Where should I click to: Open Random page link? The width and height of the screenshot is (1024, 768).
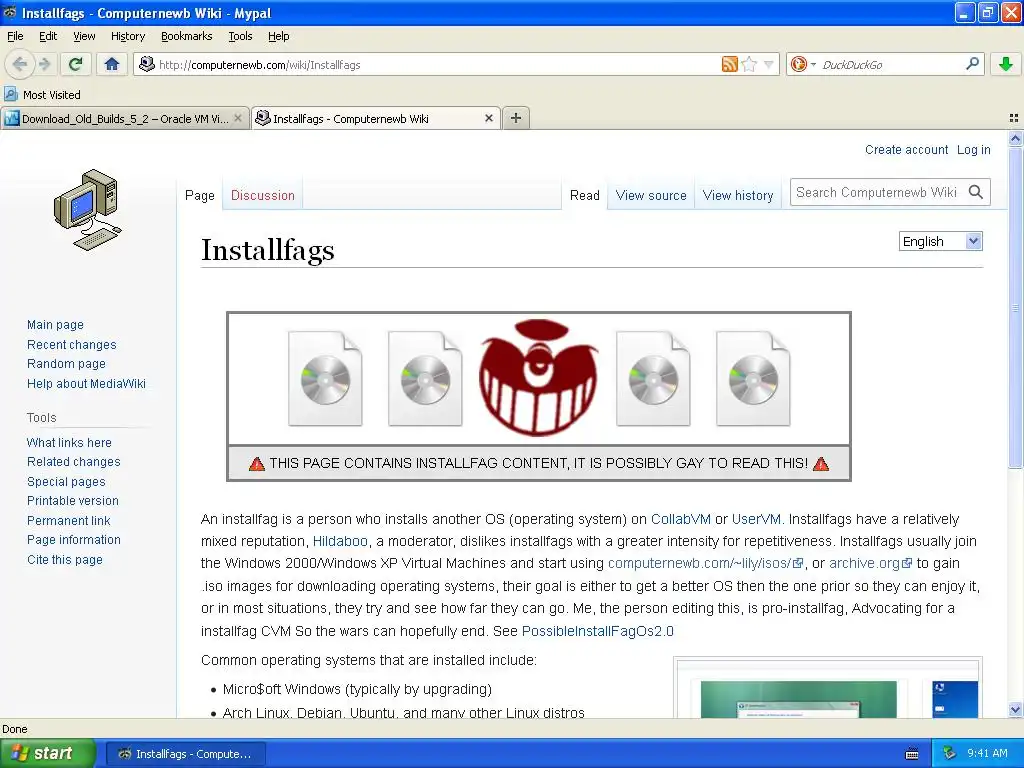click(x=66, y=364)
